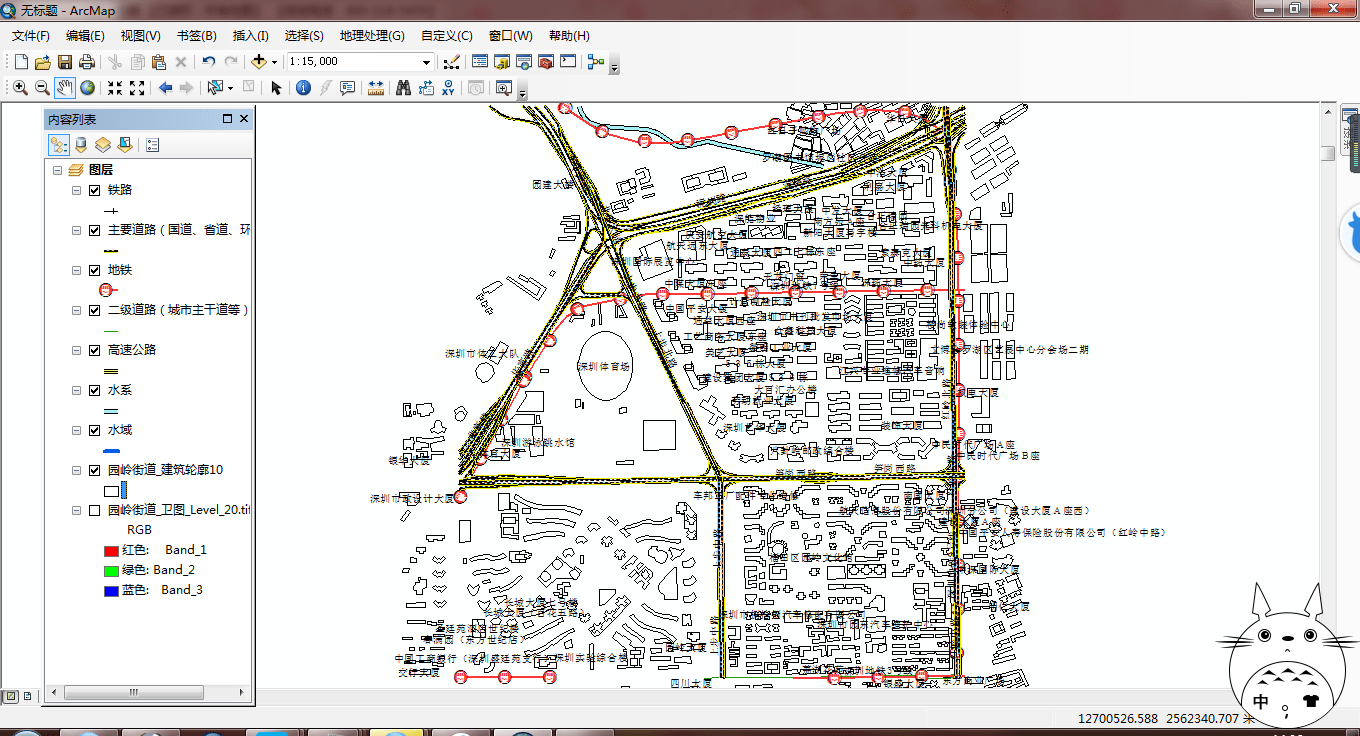Click the Go To XY tool
Image resolution: width=1360 pixels, height=736 pixels.
pyautogui.click(x=448, y=88)
